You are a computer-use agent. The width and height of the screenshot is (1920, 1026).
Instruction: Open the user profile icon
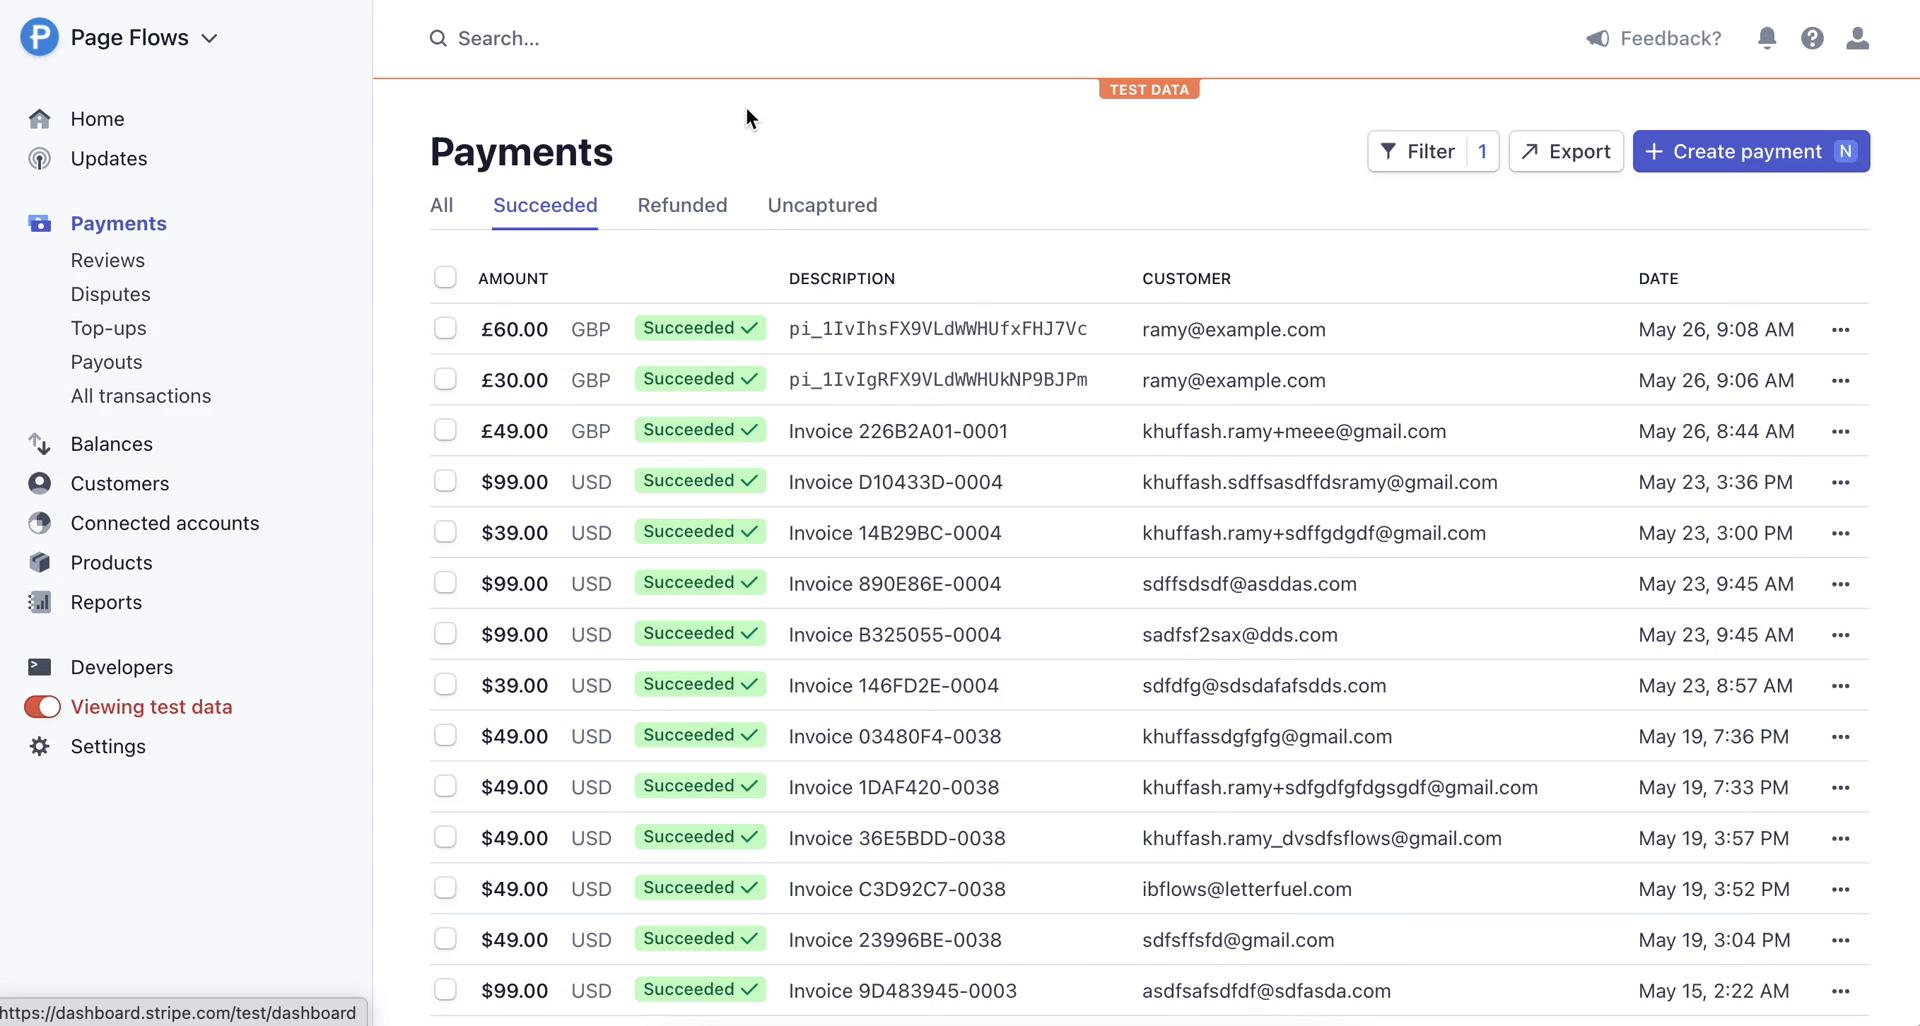click(1857, 38)
